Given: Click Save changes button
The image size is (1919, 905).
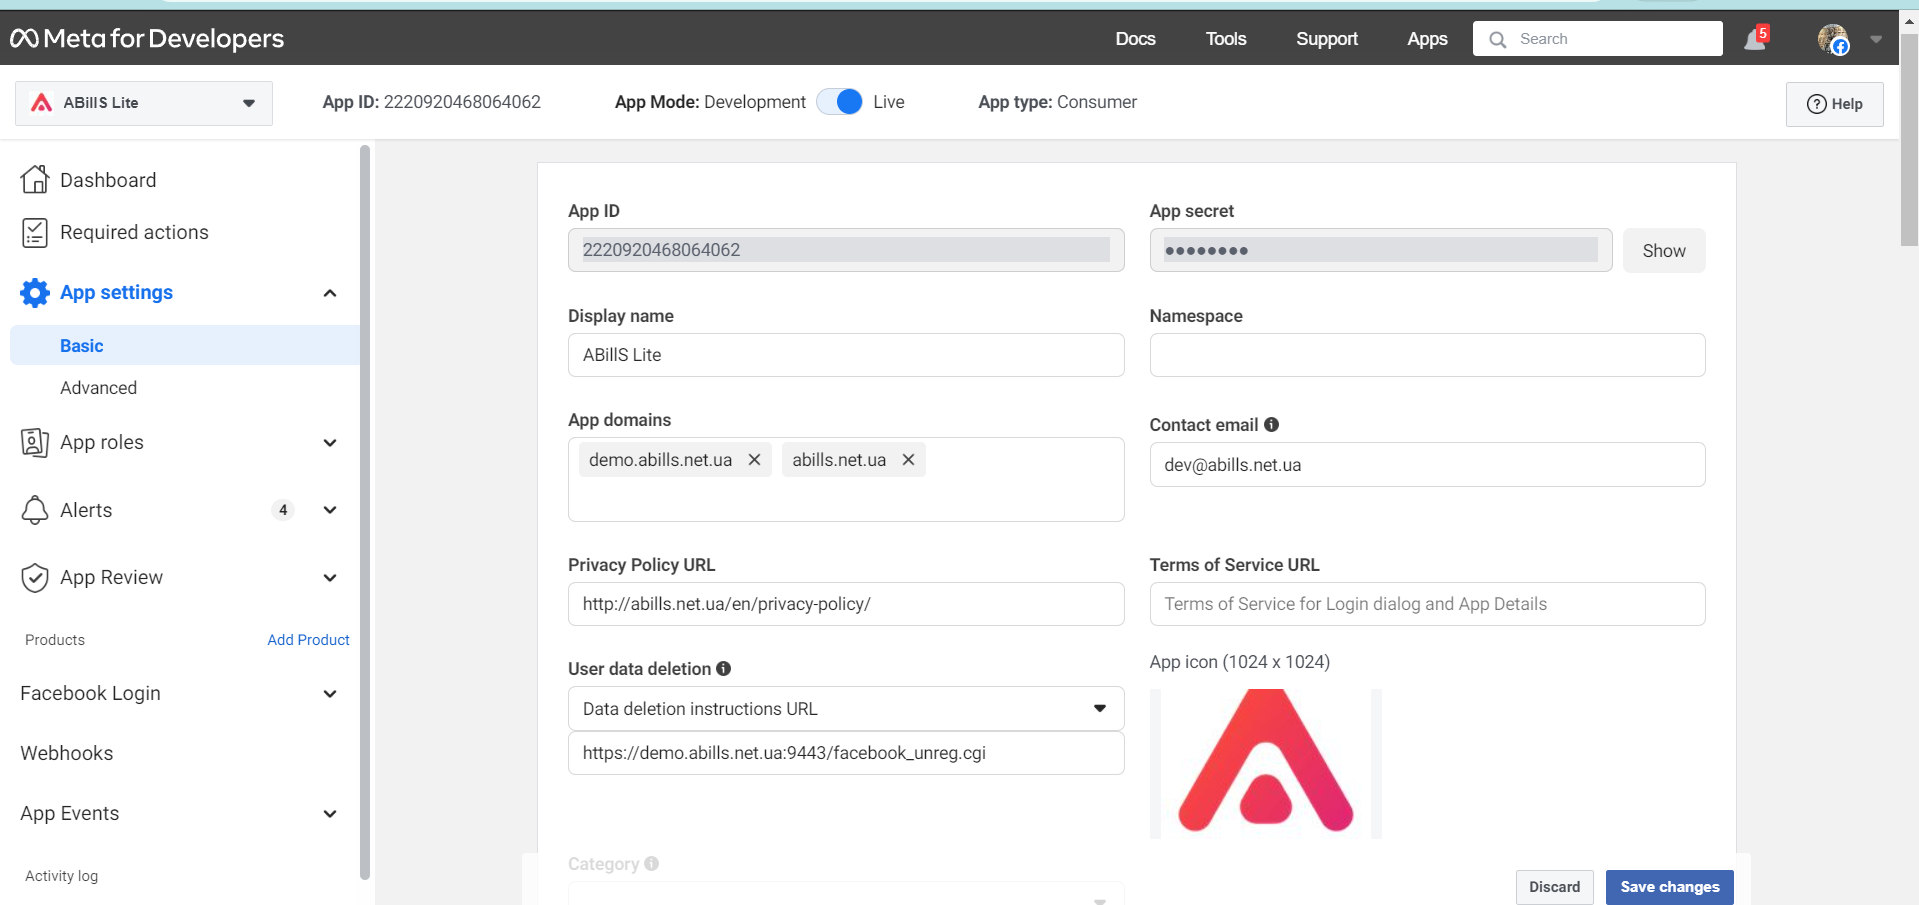Looking at the screenshot, I should point(1669,887).
